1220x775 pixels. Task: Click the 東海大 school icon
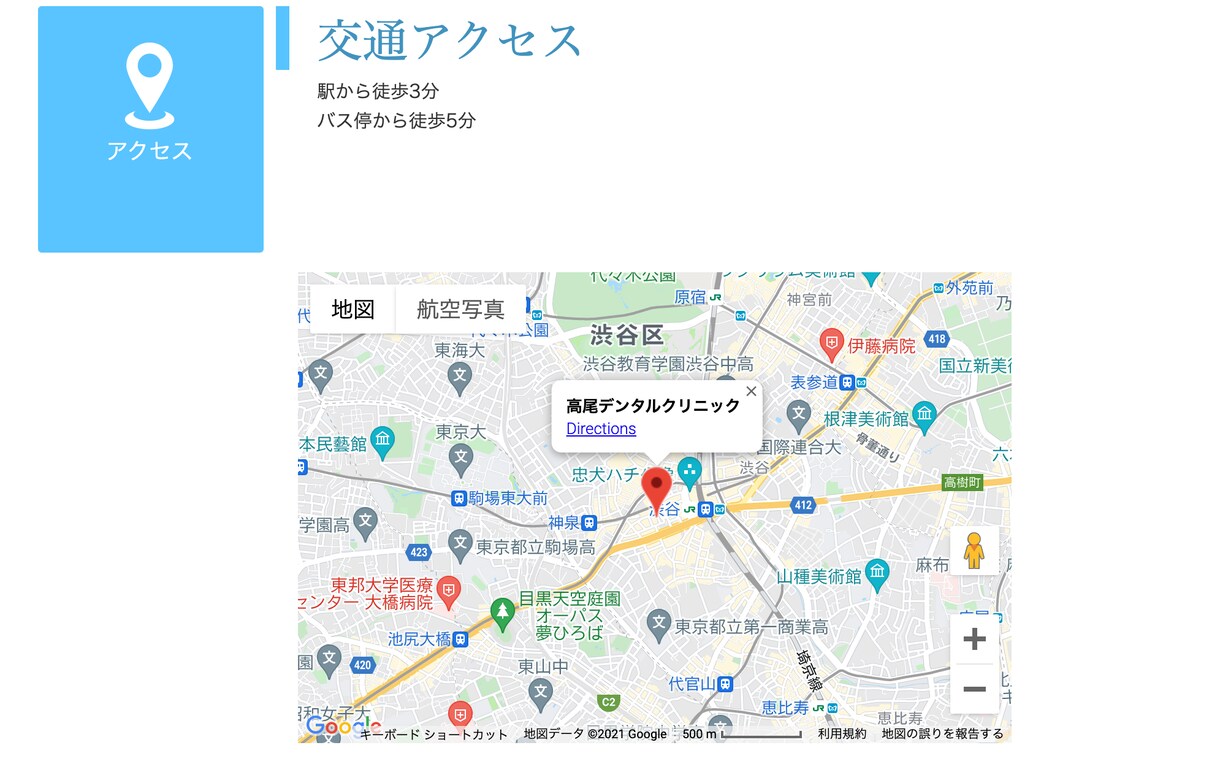[x=460, y=377]
